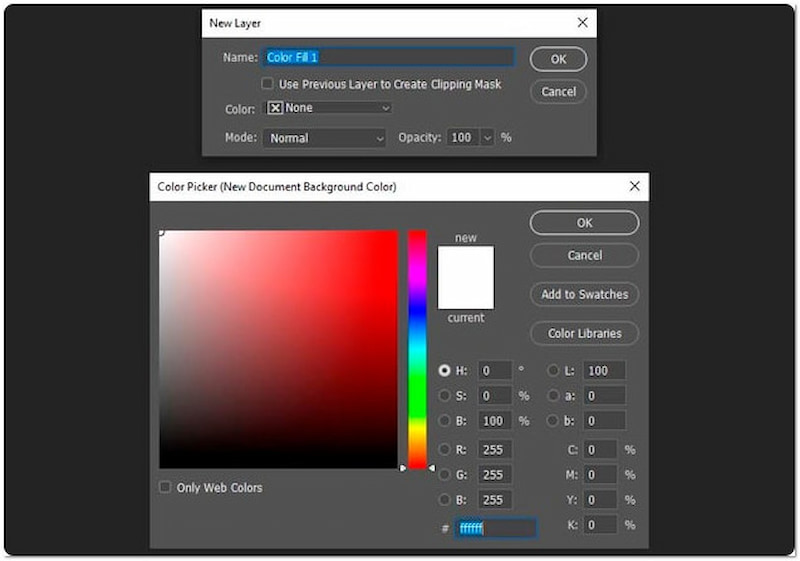
Task: Check the Only Web Colors box
Action: pyautogui.click(x=165, y=488)
